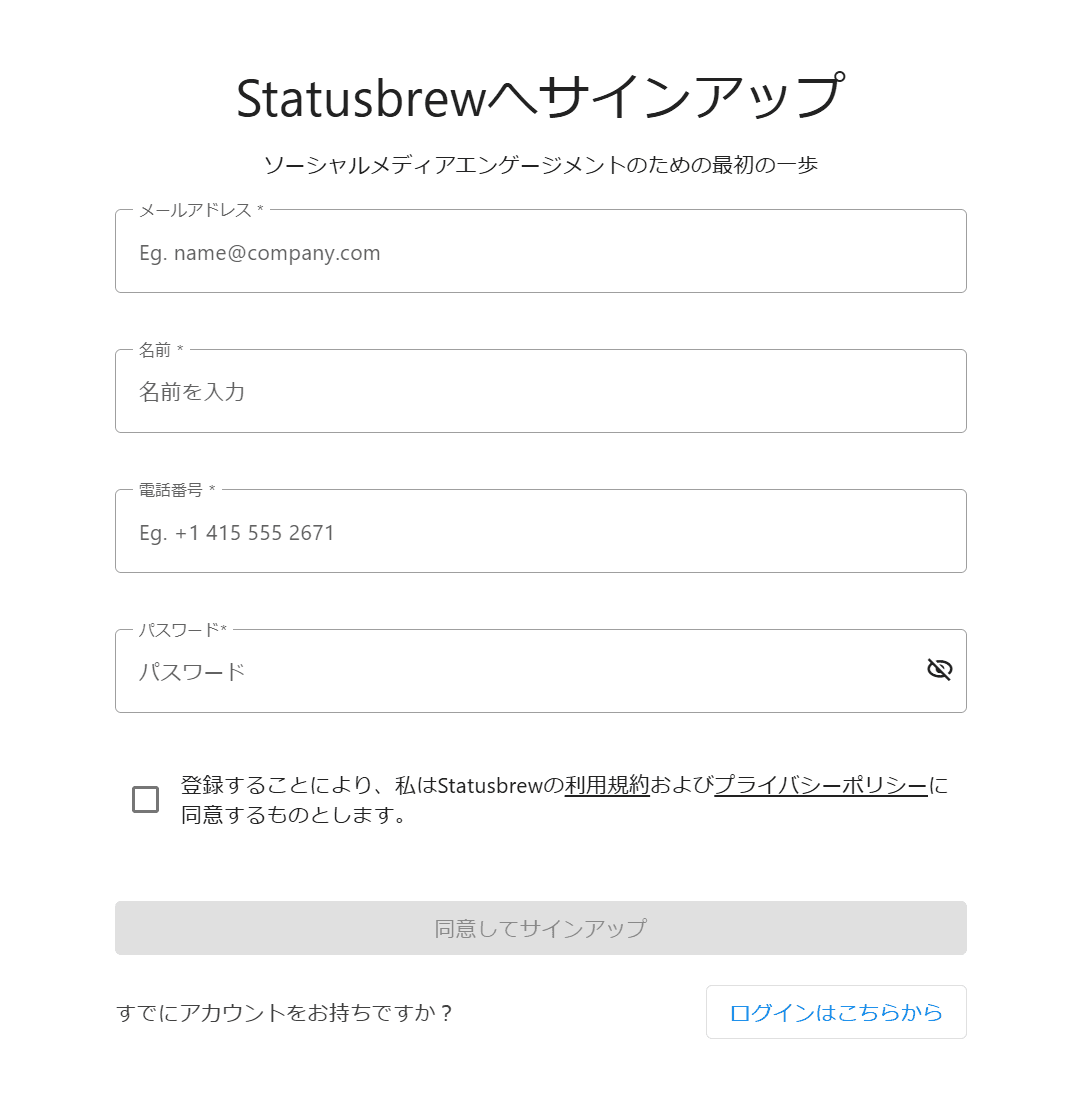Open the プライバシーポリシー privacy policy link

click(821, 786)
